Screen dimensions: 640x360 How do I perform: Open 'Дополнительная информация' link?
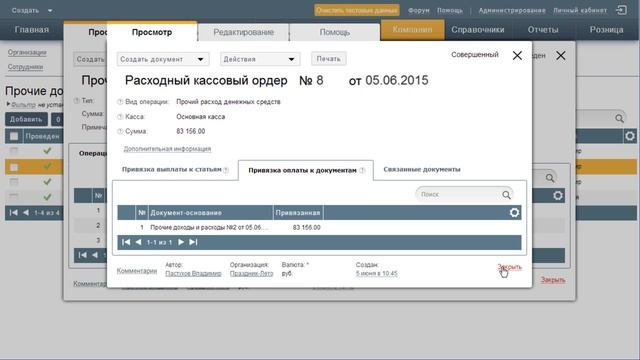[x=167, y=149]
